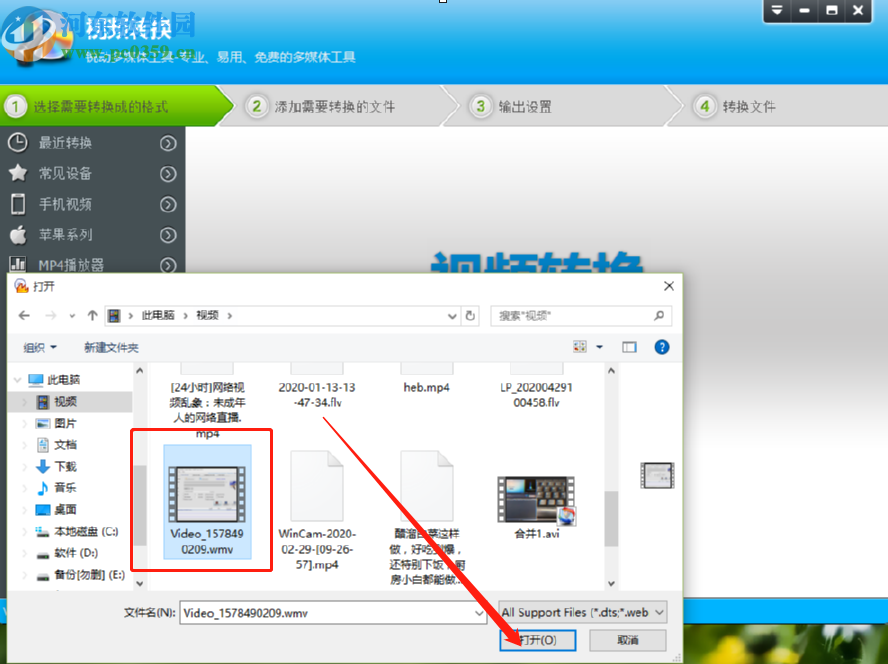Select 桌面 in the navigation tree
This screenshot has height=664, width=888.
[65, 509]
